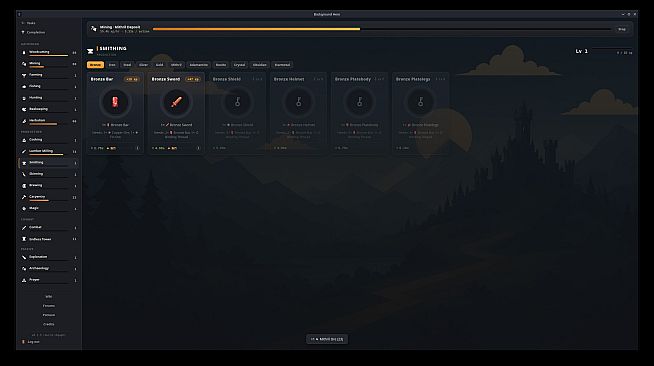Open the Carpentry hammer icon
Screen dimensions: 654x366
coord(24,197)
